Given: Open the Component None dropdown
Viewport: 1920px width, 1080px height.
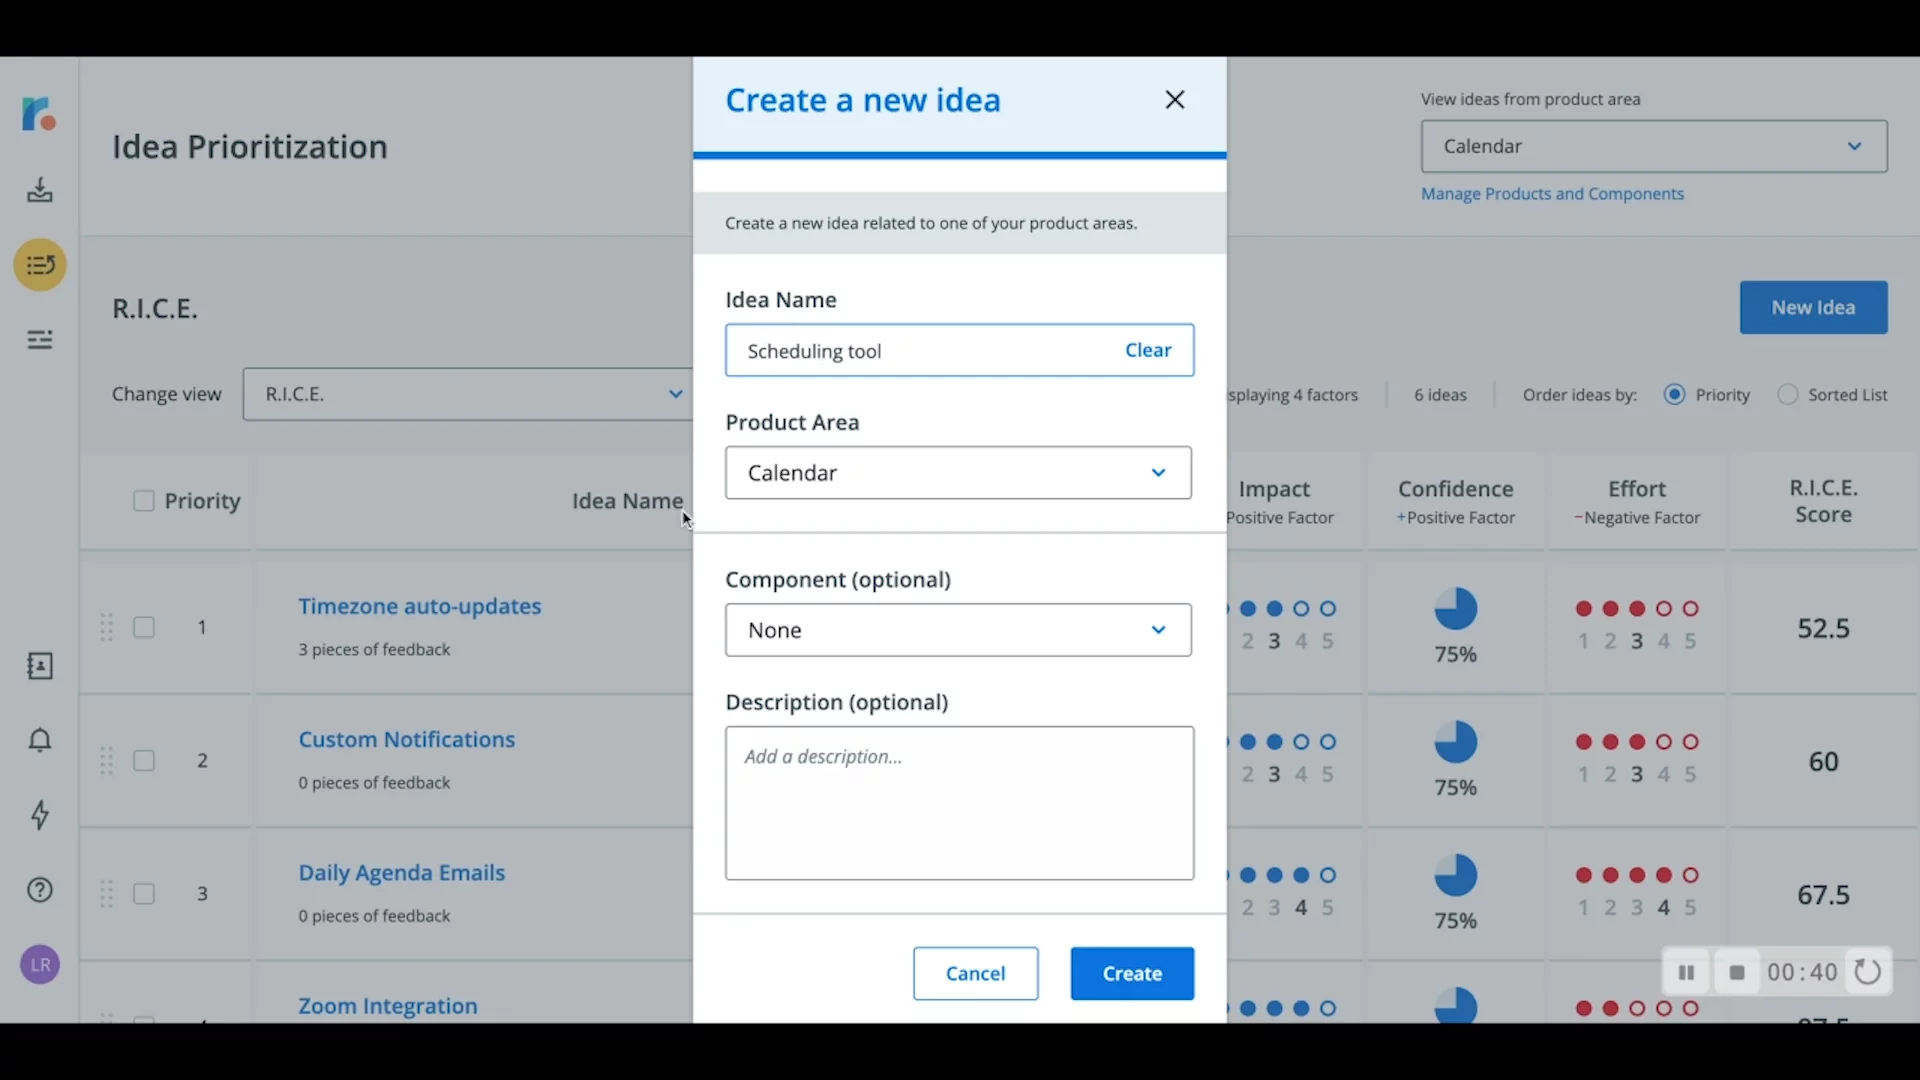Looking at the screenshot, I should pyautogui.click(x=958, y=630).
